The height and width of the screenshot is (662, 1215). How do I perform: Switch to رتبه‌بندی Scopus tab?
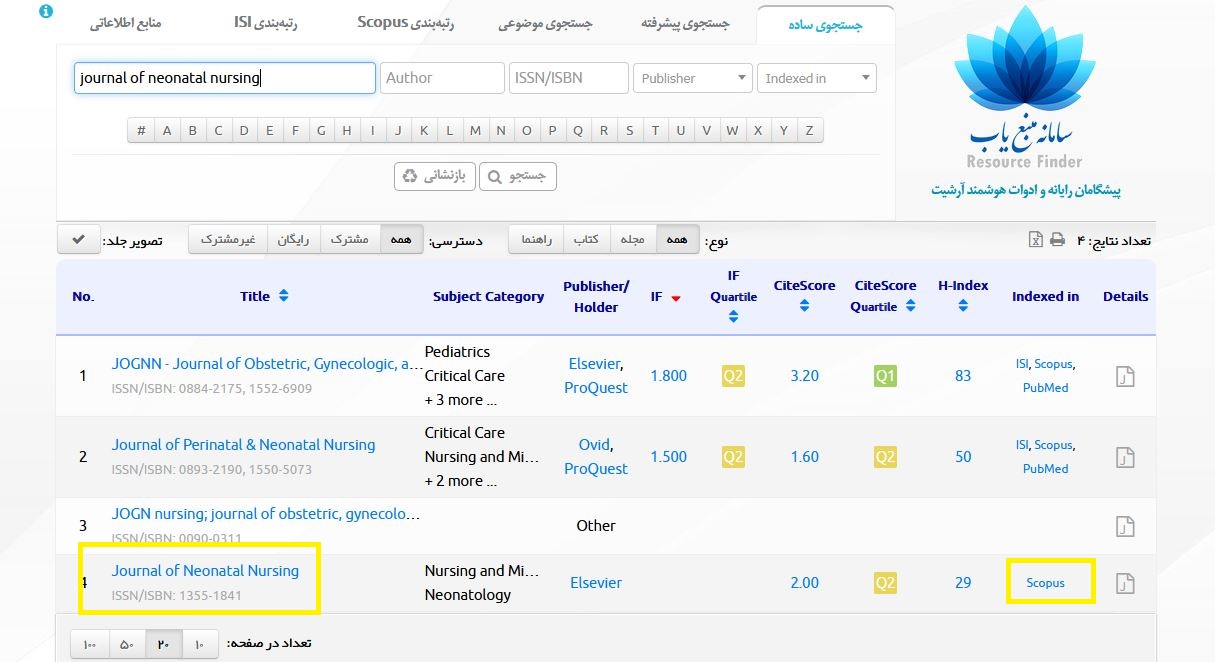coord(406,24)
